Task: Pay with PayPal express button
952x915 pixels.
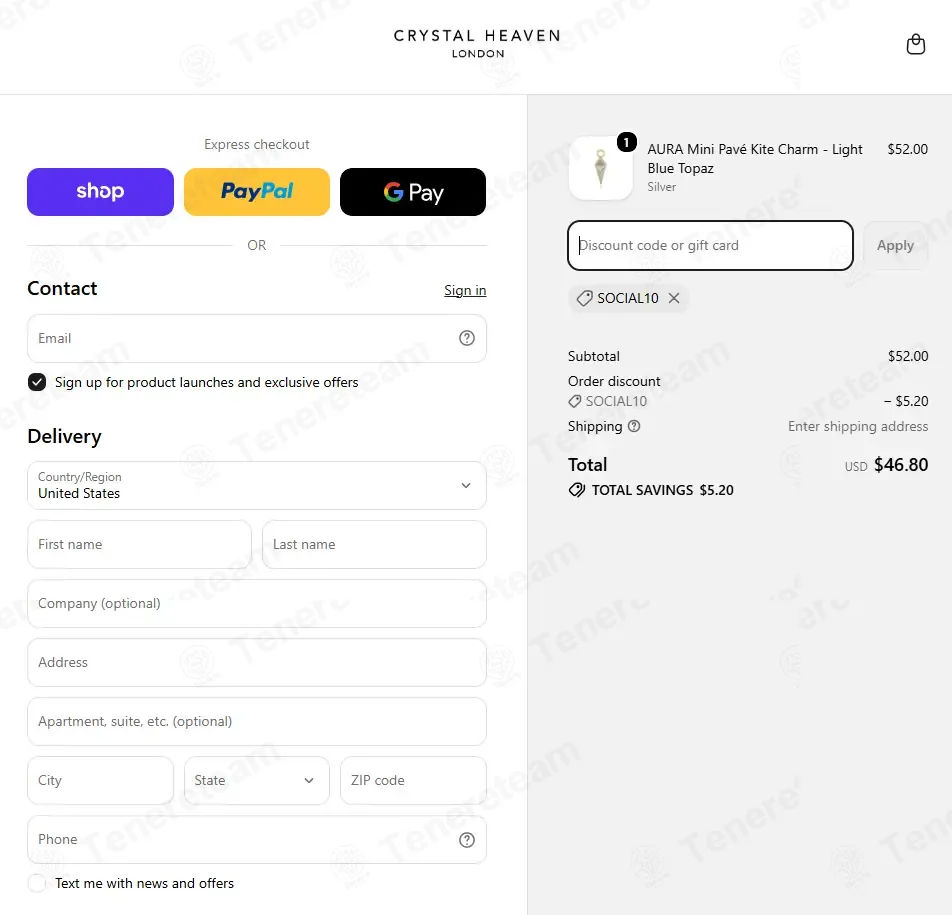Action: click(x=257, y=192)
